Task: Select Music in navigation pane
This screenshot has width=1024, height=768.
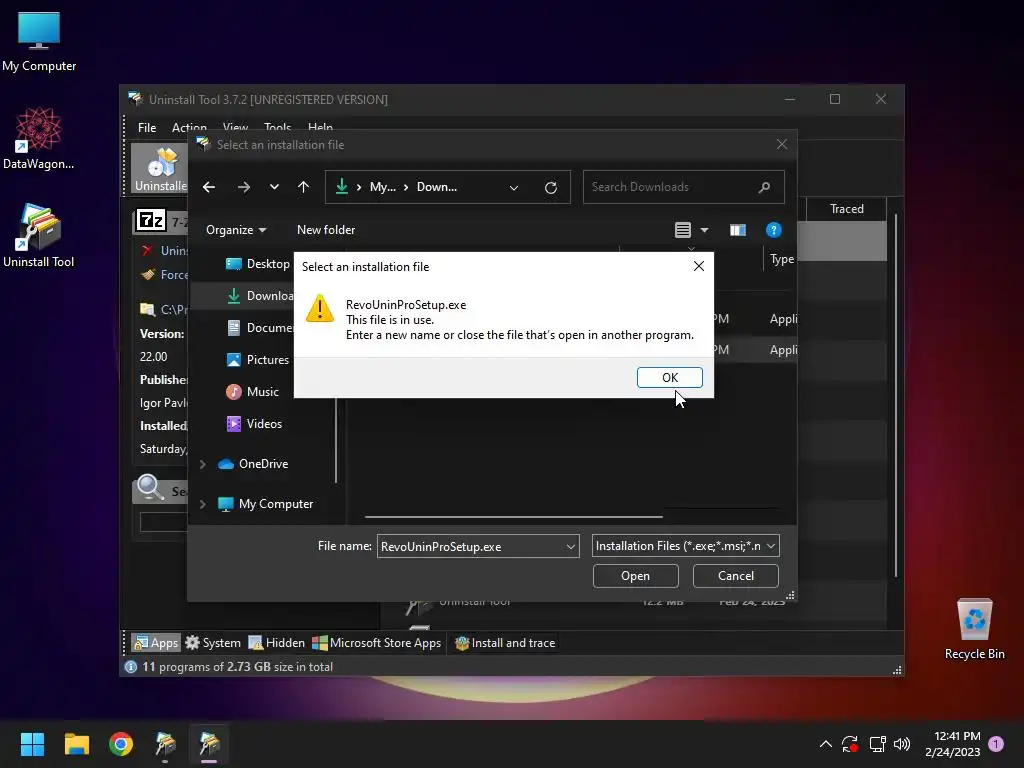Action: 252,392
